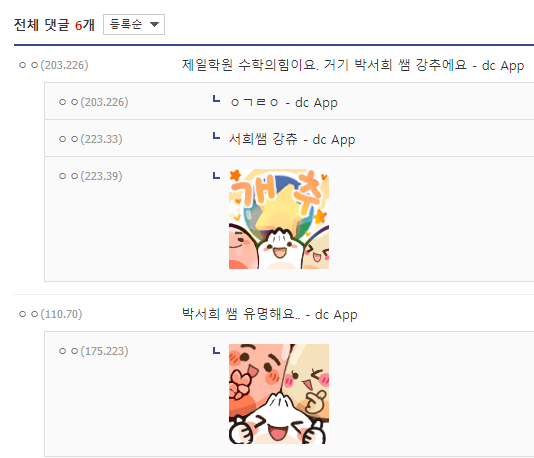
Task: Select nickname ㅇㅇ(203.226) on first comment
Action: pos(53,65)
